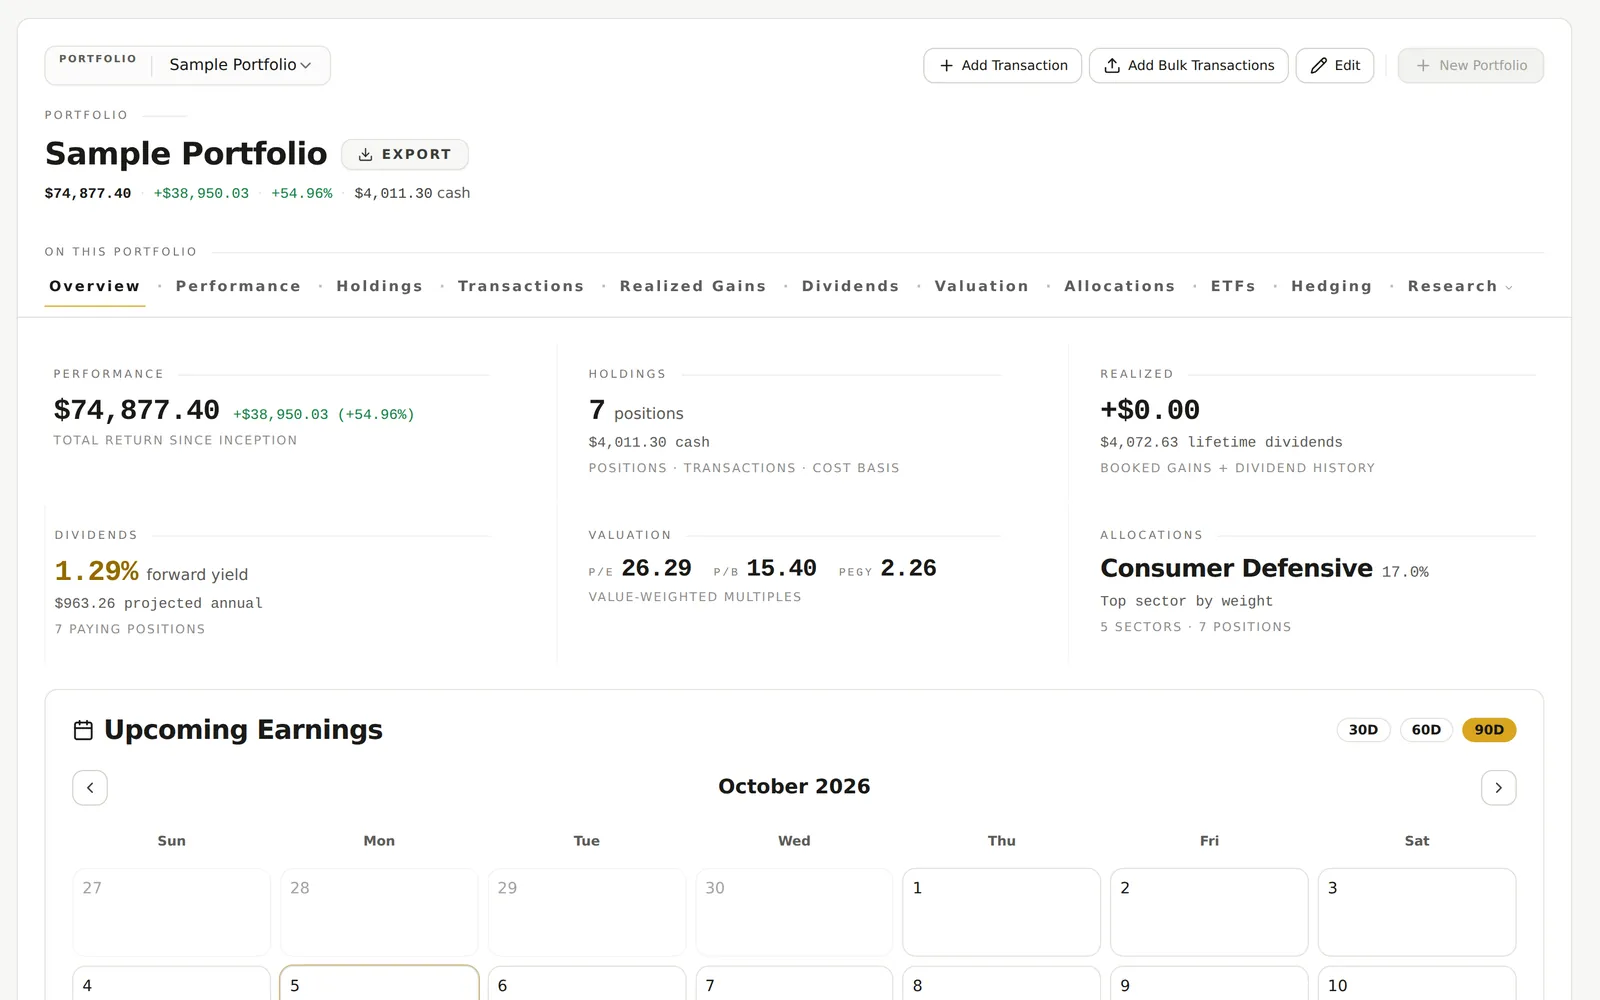Click the Edit portfolio button

pyautogui.click(x=1335, y=66)
